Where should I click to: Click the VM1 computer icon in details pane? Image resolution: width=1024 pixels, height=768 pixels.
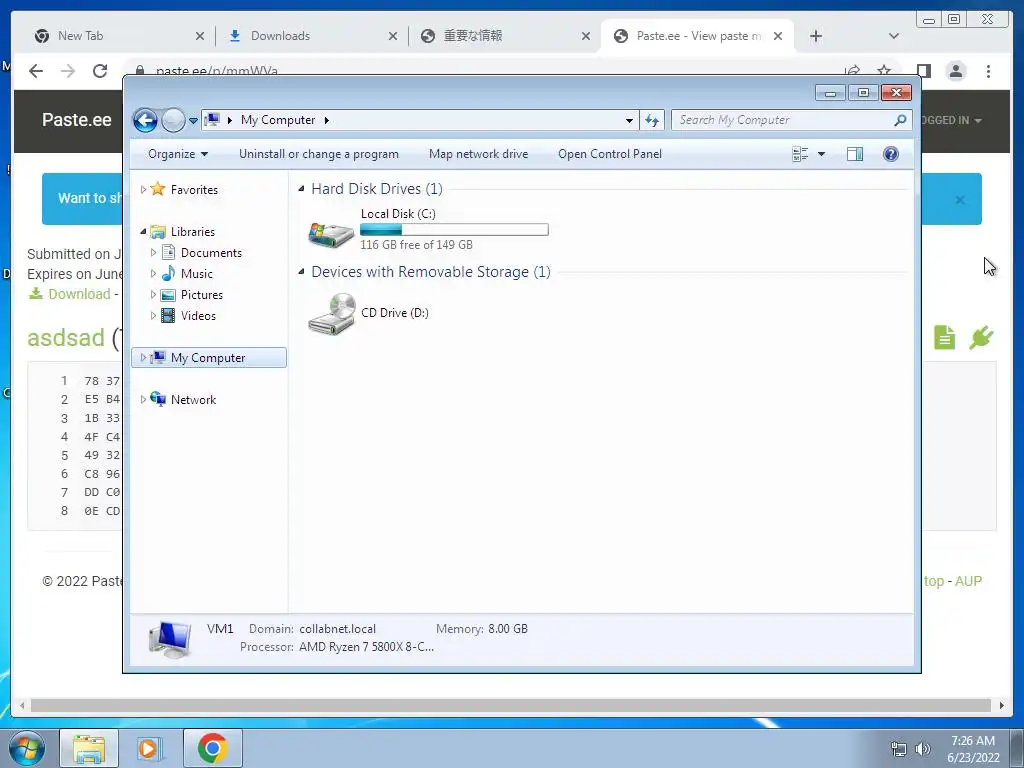170,639
